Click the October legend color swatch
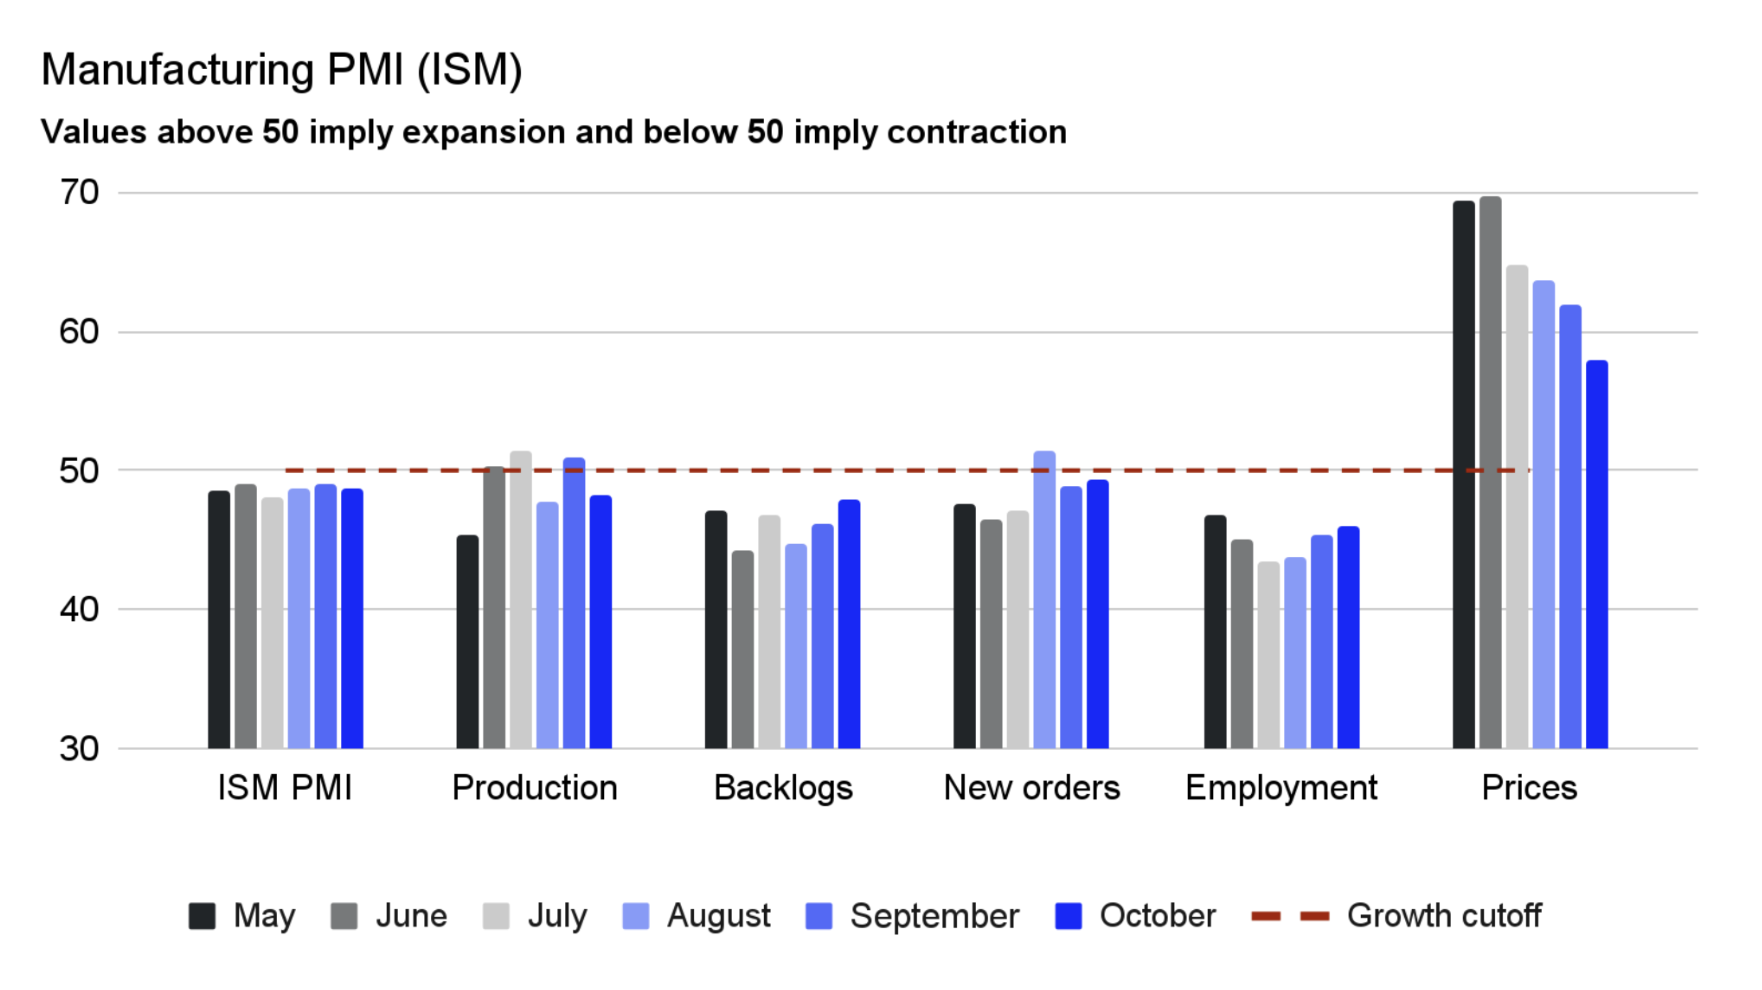1762x990 pixels. tap(1068, 916)
